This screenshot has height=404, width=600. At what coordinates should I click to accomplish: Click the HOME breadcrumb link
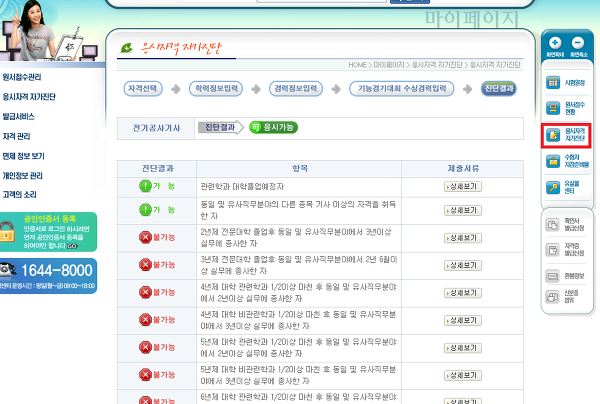(x=357, y=65)
